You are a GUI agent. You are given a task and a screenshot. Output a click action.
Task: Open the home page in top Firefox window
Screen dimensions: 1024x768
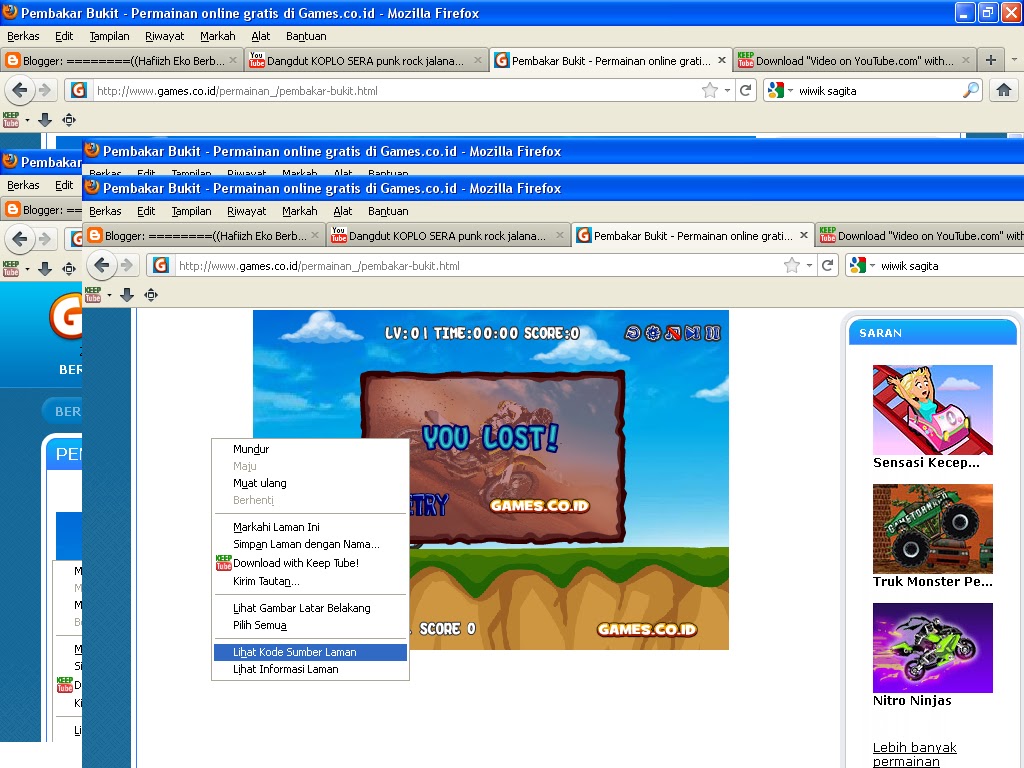[1004, 90]
